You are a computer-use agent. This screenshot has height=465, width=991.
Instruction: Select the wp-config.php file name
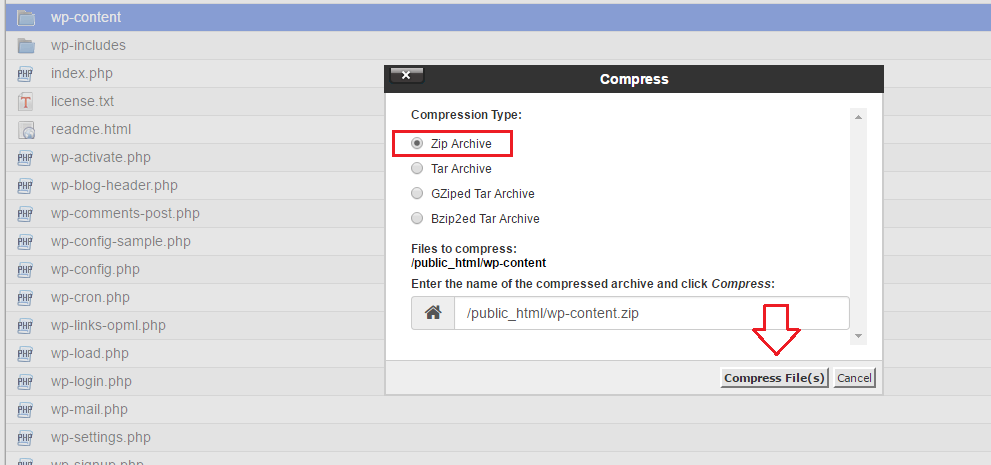pos(95,270)
